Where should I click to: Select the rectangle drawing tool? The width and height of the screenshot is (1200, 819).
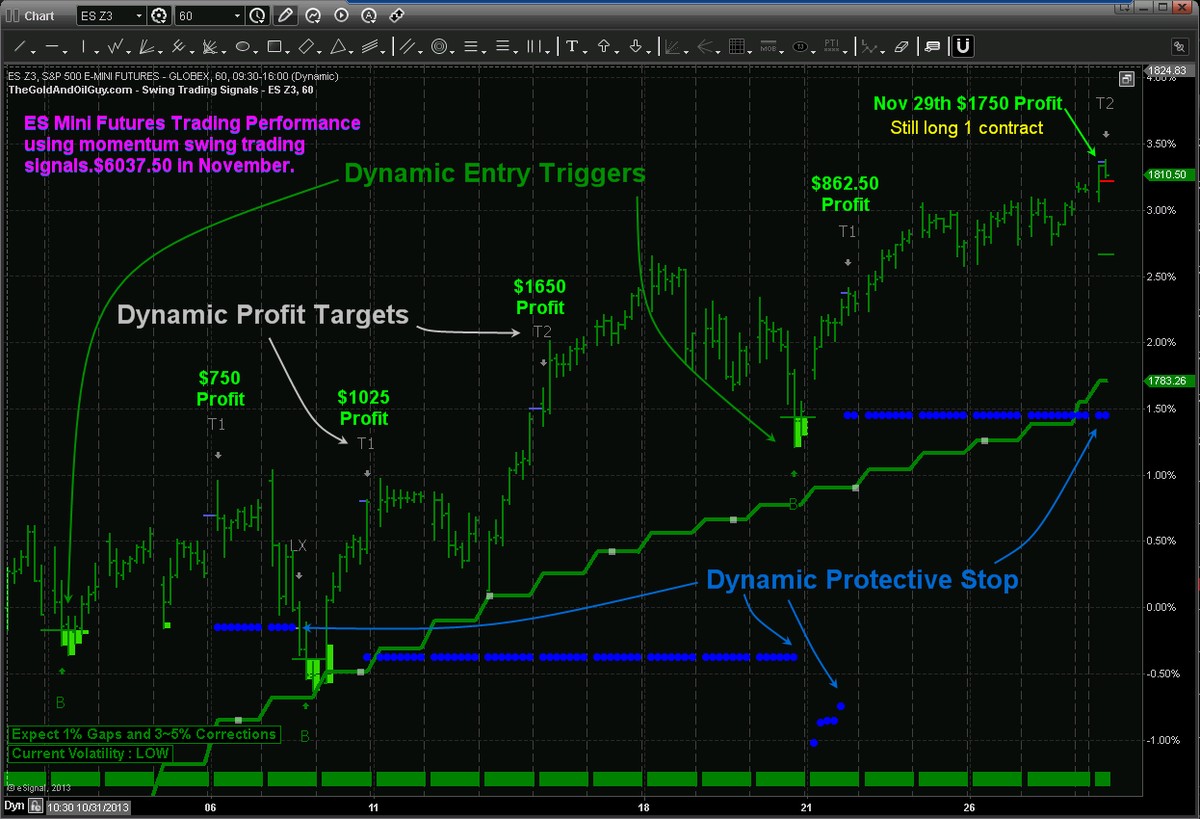point(275,46)
